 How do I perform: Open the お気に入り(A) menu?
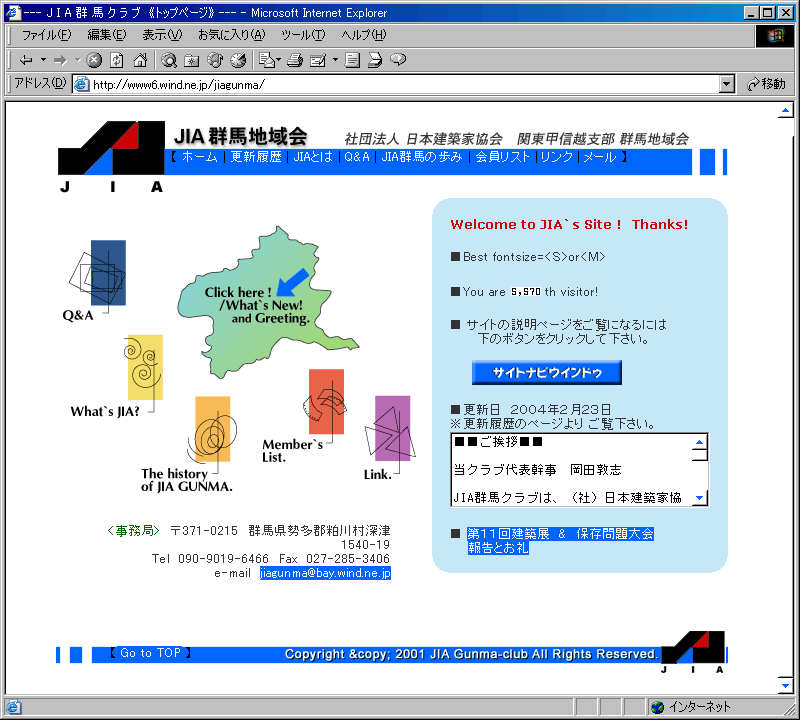pyautogui.click(x=232, y=35)
